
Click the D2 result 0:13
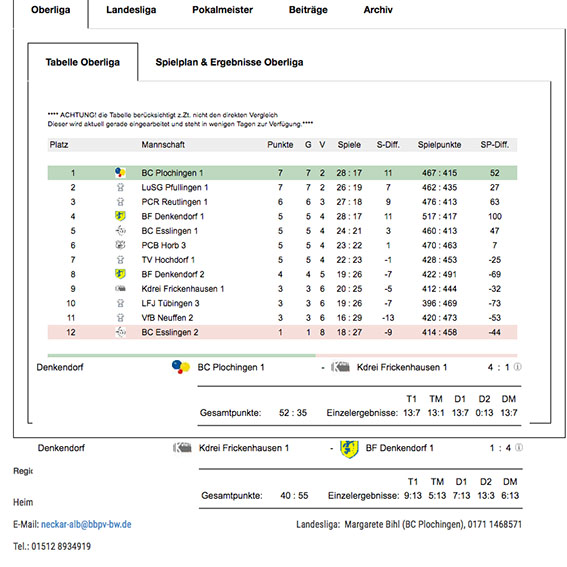pos(484,413)
